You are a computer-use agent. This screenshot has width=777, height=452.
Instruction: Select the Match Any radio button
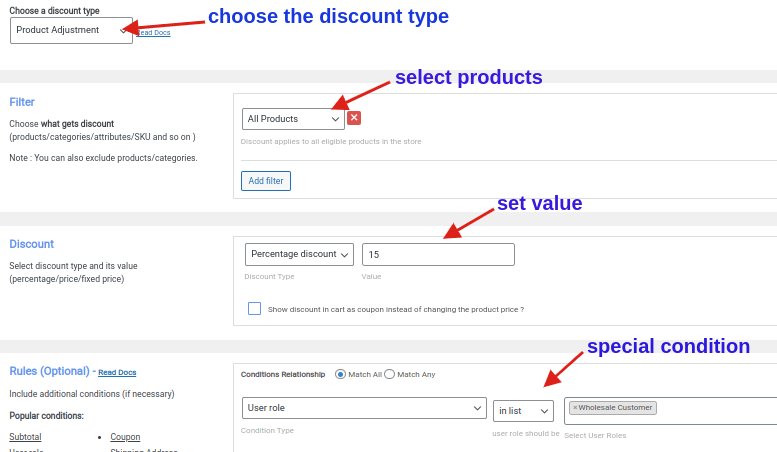pyautogui.click(x=390, y=374)
